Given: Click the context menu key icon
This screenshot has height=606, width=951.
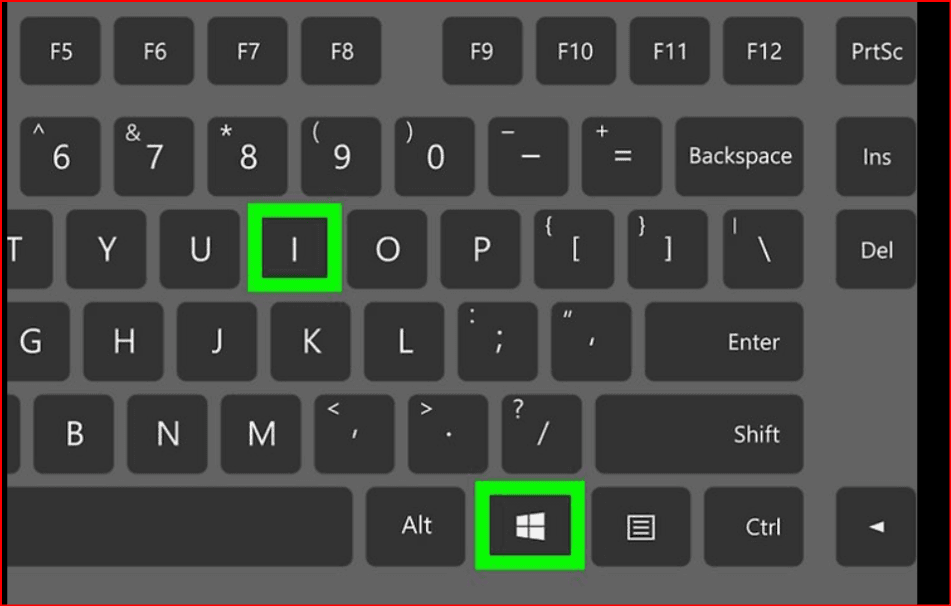Looking at the screenshot, I should pos(640,527).
